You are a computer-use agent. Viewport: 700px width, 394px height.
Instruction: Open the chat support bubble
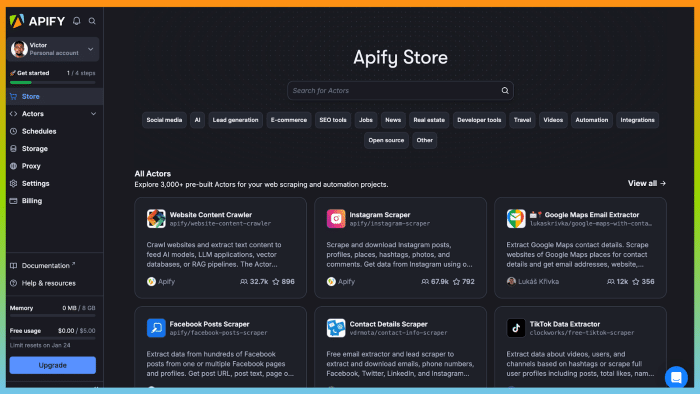[x=676, y=377]
